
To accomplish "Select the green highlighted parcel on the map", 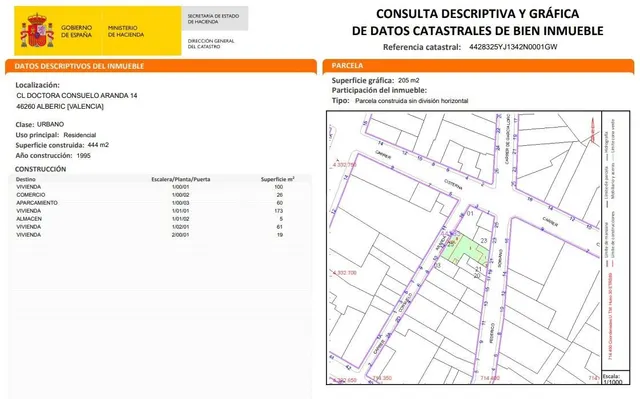I will pos(465,250).
